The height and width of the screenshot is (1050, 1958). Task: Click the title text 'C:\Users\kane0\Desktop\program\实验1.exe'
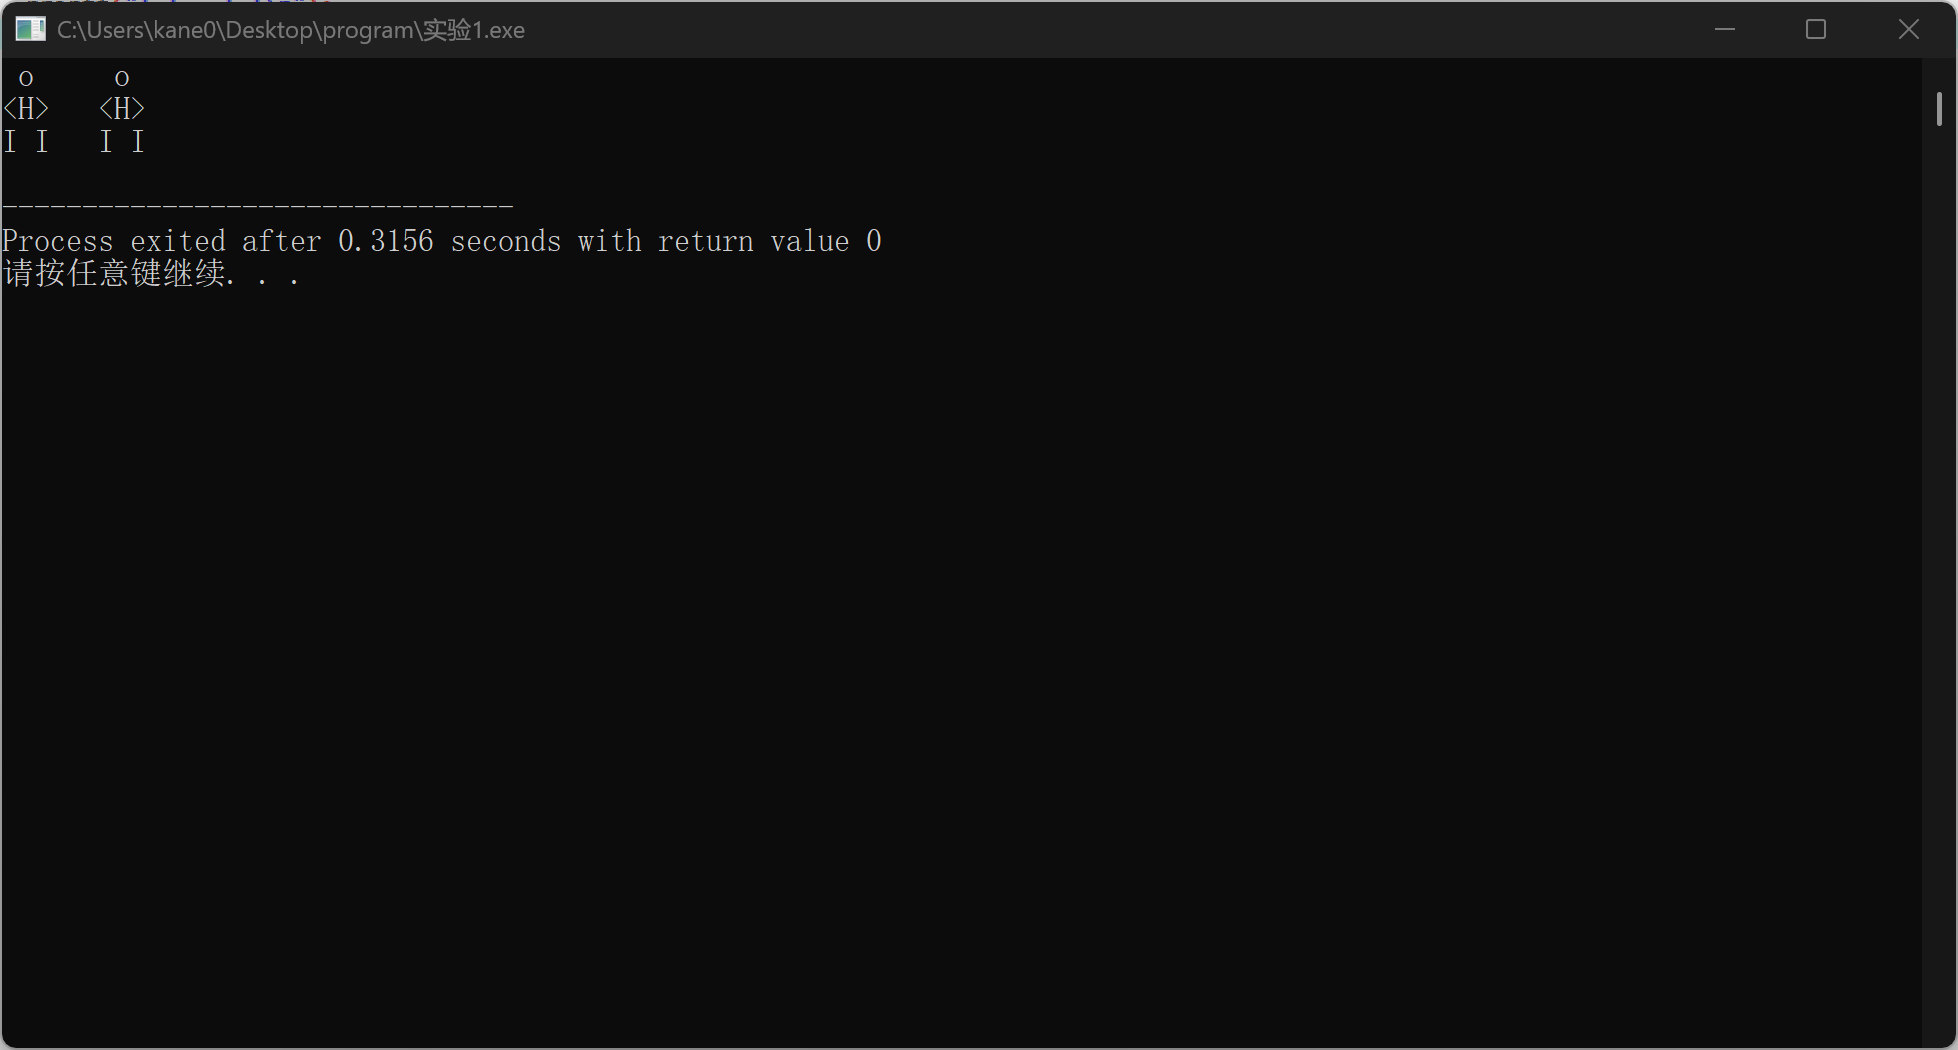point(291,30)
